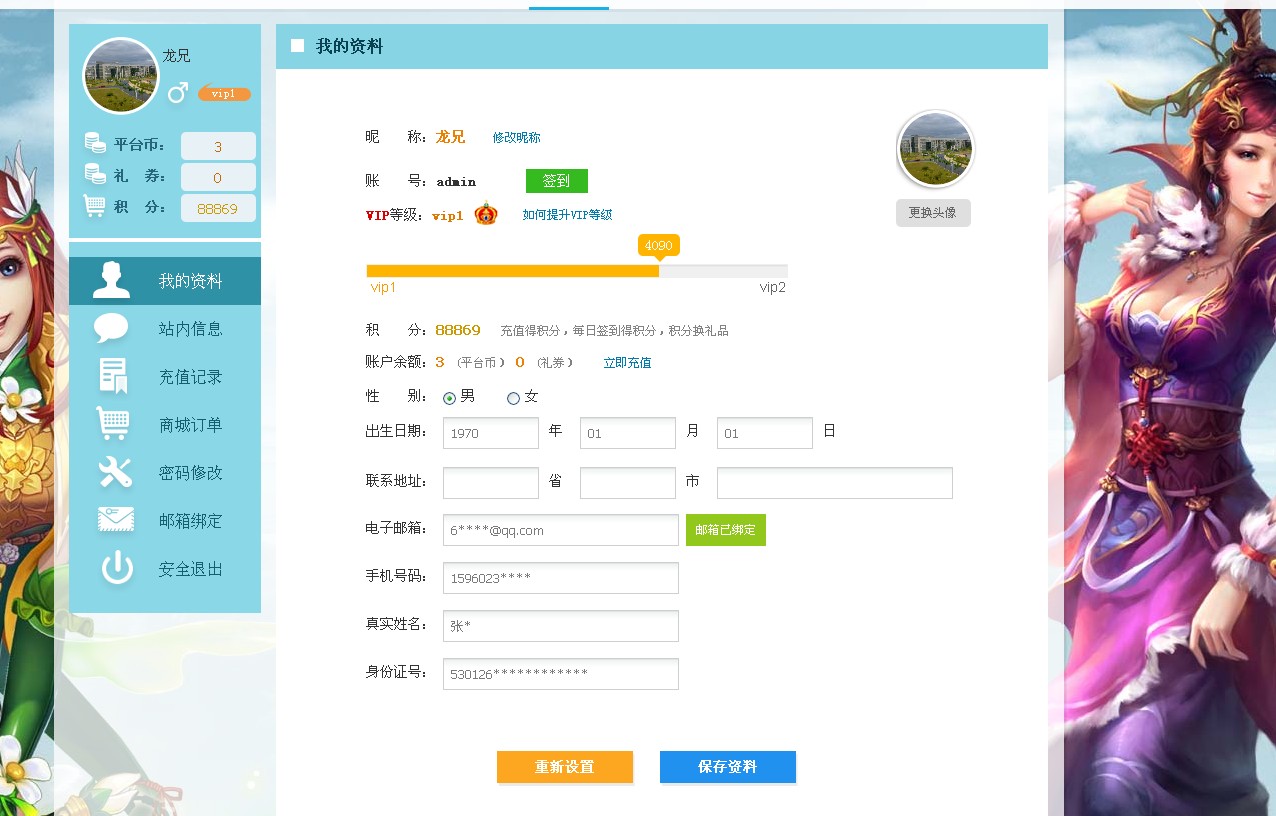Click the 修改昵称 link
Image resolution: width=1276 pixels, height=816 pixels.
(516, 138)
